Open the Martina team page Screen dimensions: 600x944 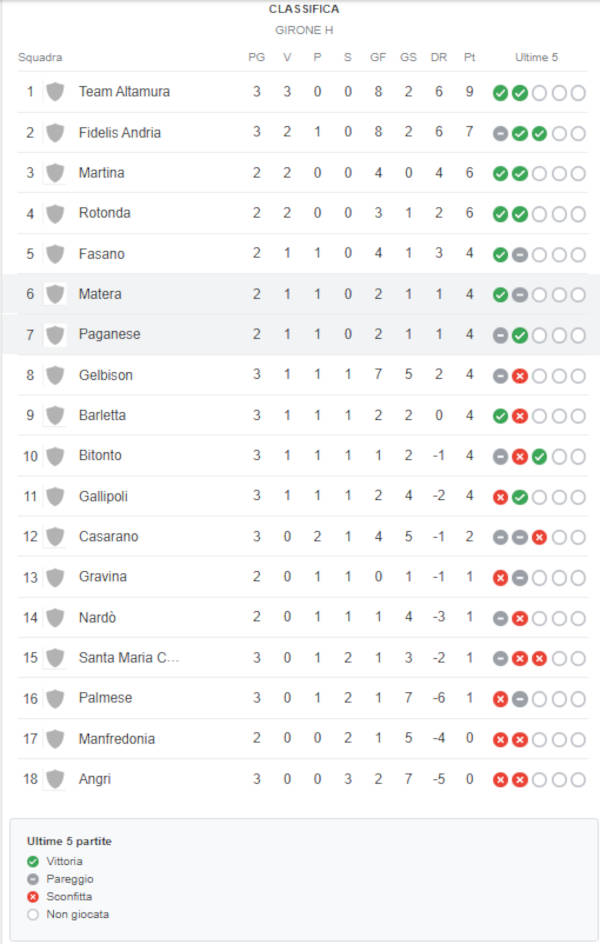[x=102, y=173]
